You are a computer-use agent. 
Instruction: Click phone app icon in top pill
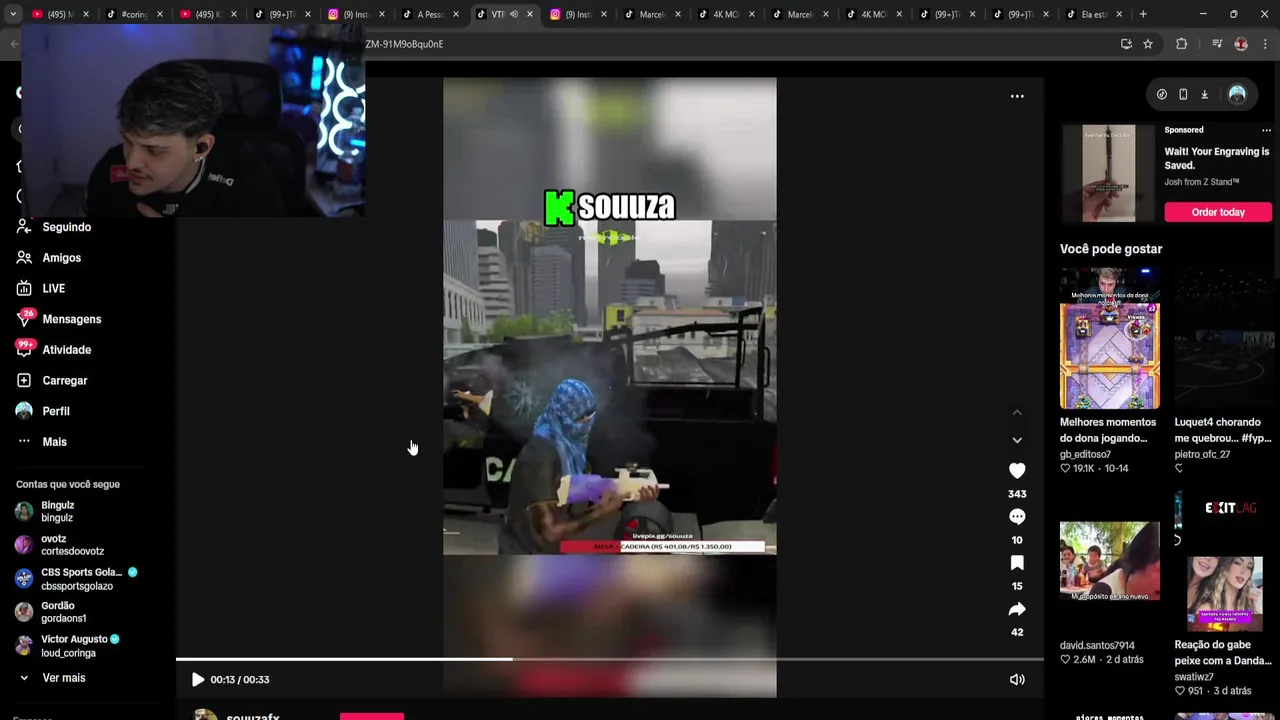coord(1183,94)
